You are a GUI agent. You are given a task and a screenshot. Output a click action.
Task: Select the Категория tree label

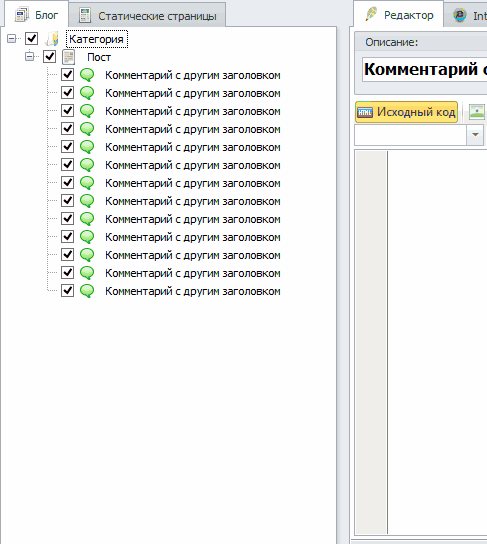click(x=97, y=39)
